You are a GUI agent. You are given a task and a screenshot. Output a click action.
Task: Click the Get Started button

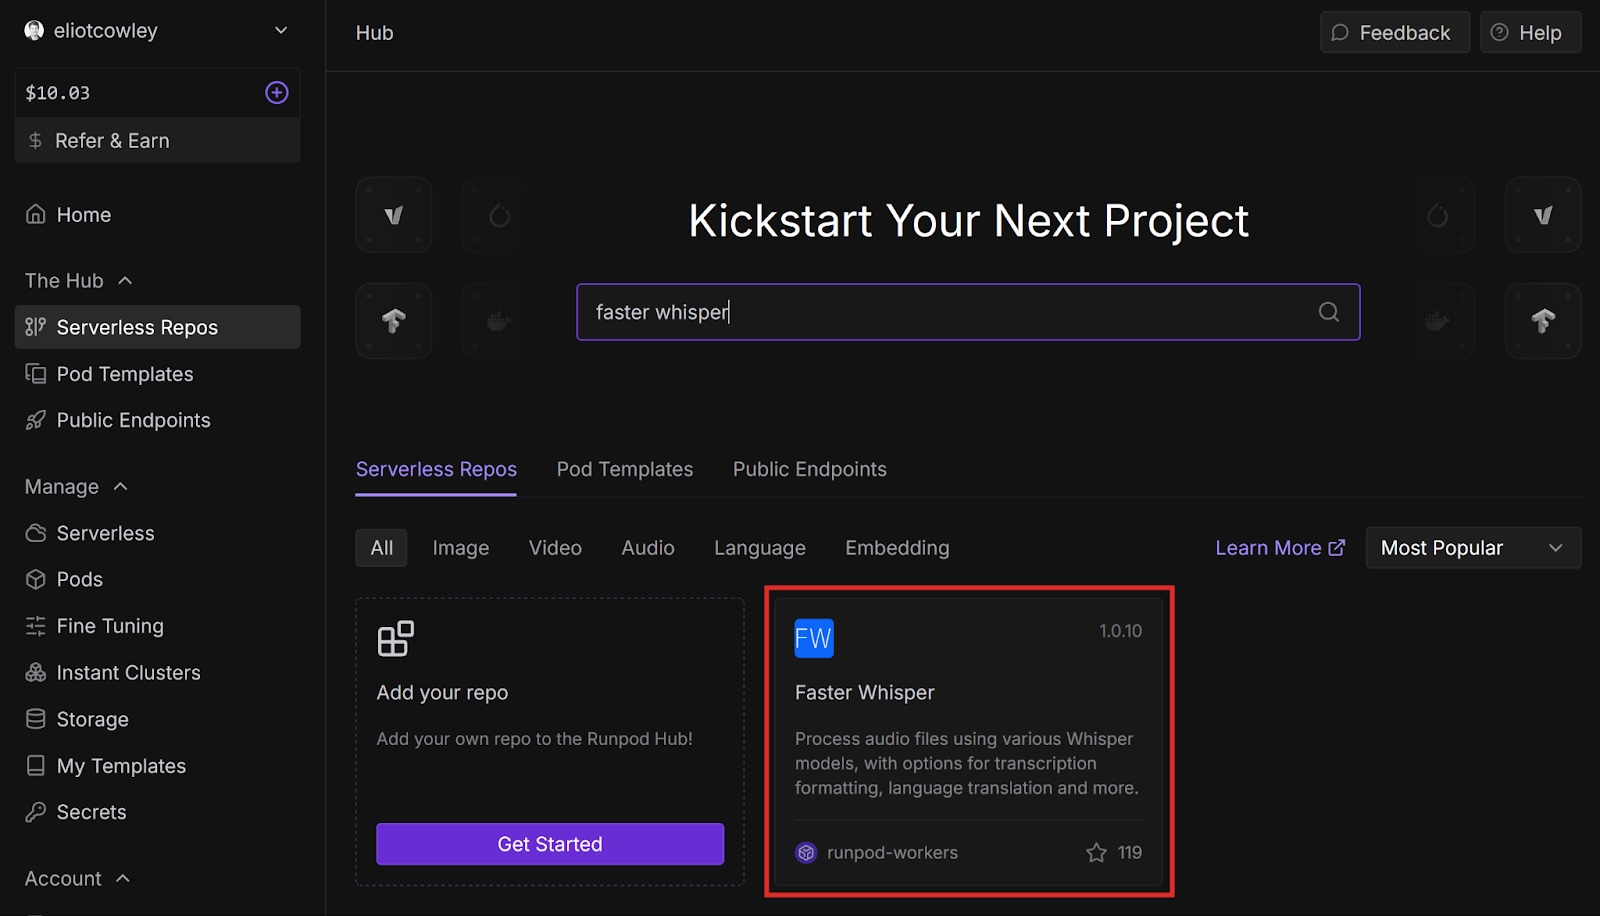point(550,844)
